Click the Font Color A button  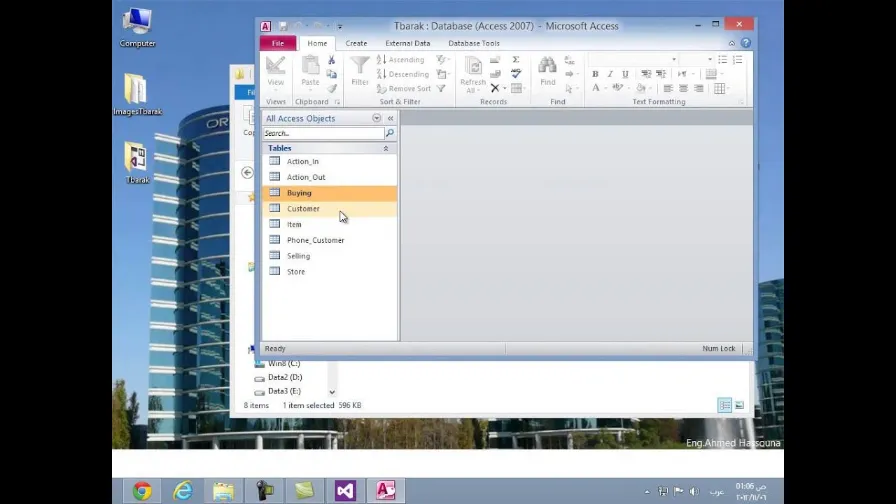[595, 88]
